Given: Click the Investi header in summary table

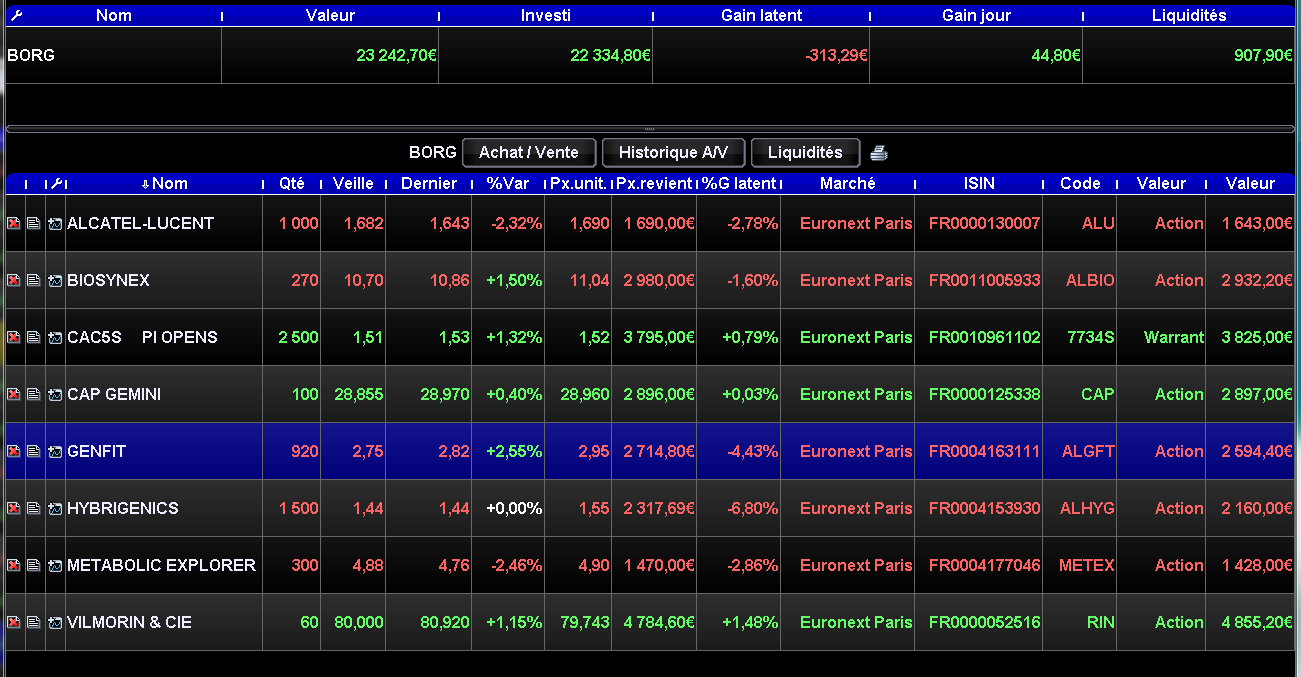Looking at the screenshot, I should pos(546,16).
